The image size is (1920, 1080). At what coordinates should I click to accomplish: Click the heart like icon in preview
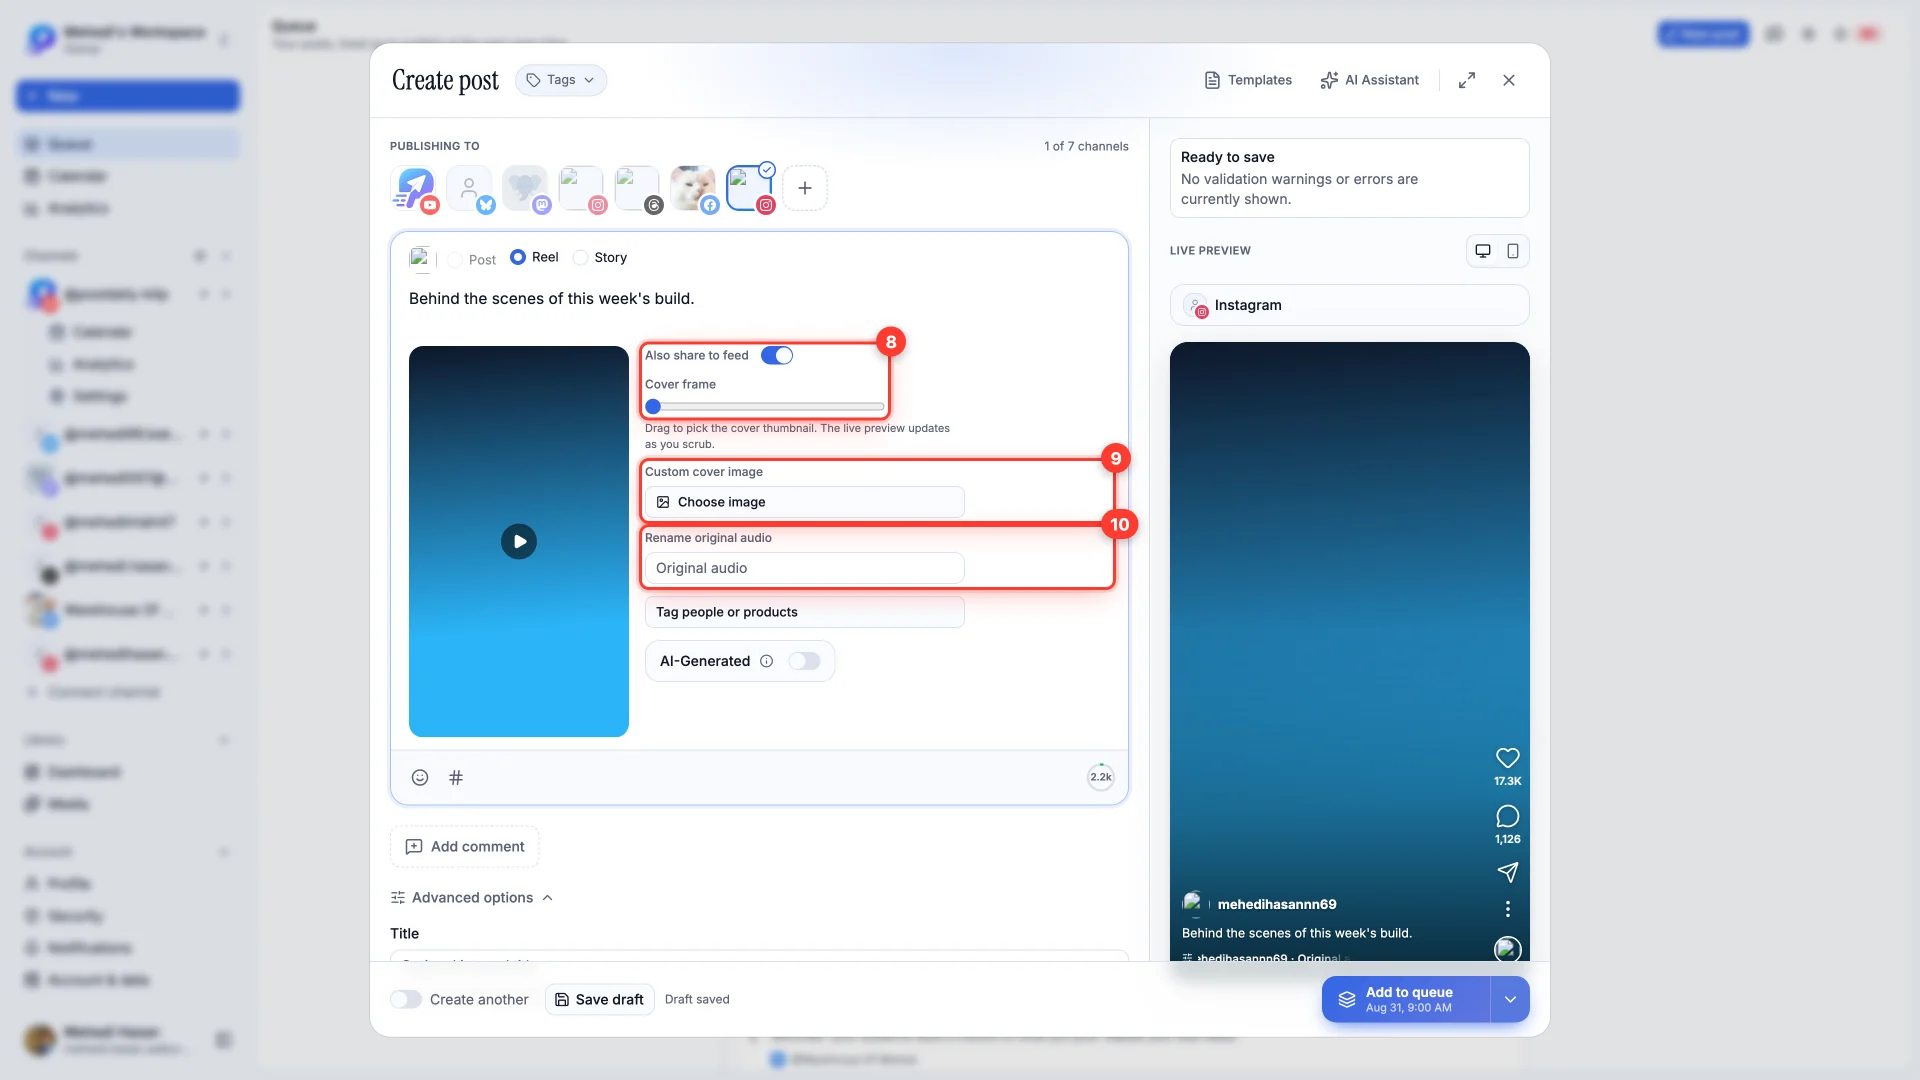point(1508,758)
